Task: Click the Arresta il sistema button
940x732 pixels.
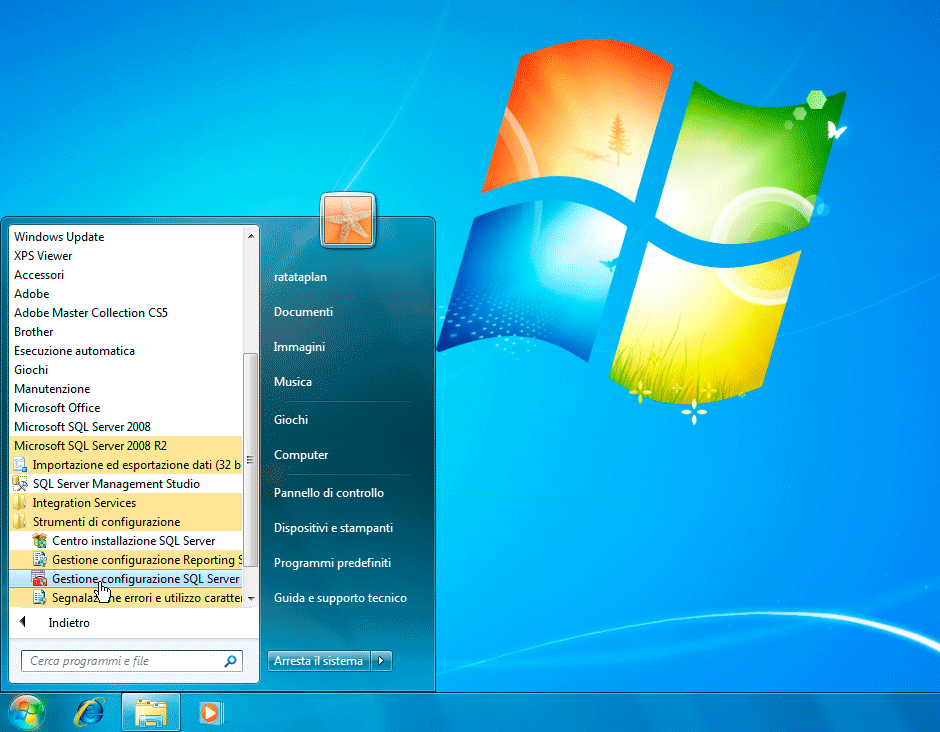Action: [x=318, y=661]
